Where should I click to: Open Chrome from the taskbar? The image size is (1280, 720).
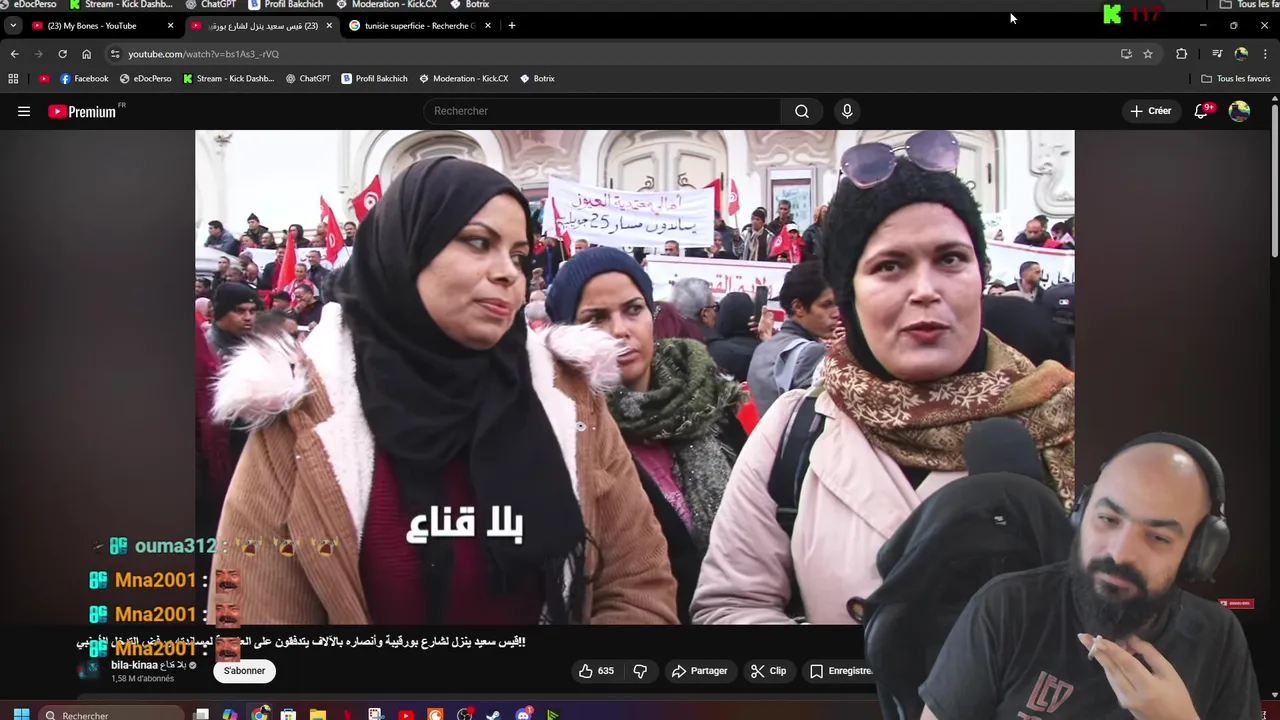pos(260,714)
